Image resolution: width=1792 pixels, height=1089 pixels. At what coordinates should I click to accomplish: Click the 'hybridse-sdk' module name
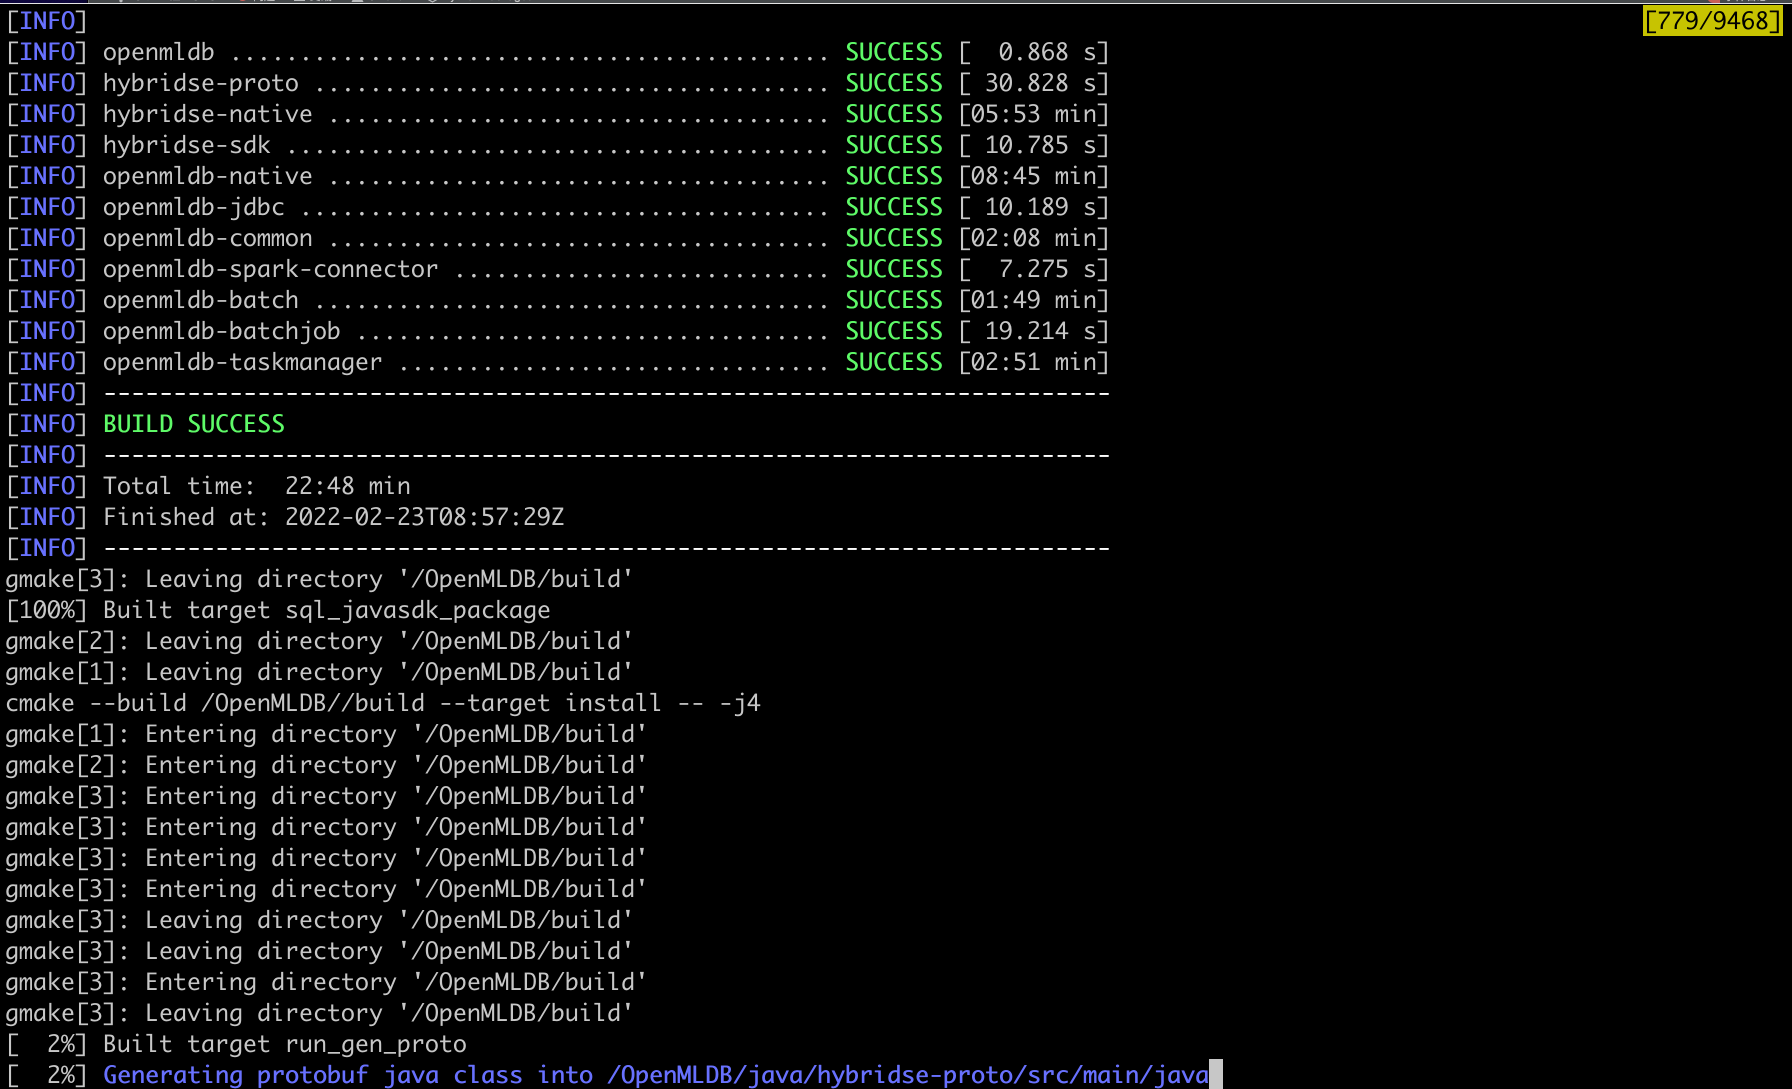[186, 145]
